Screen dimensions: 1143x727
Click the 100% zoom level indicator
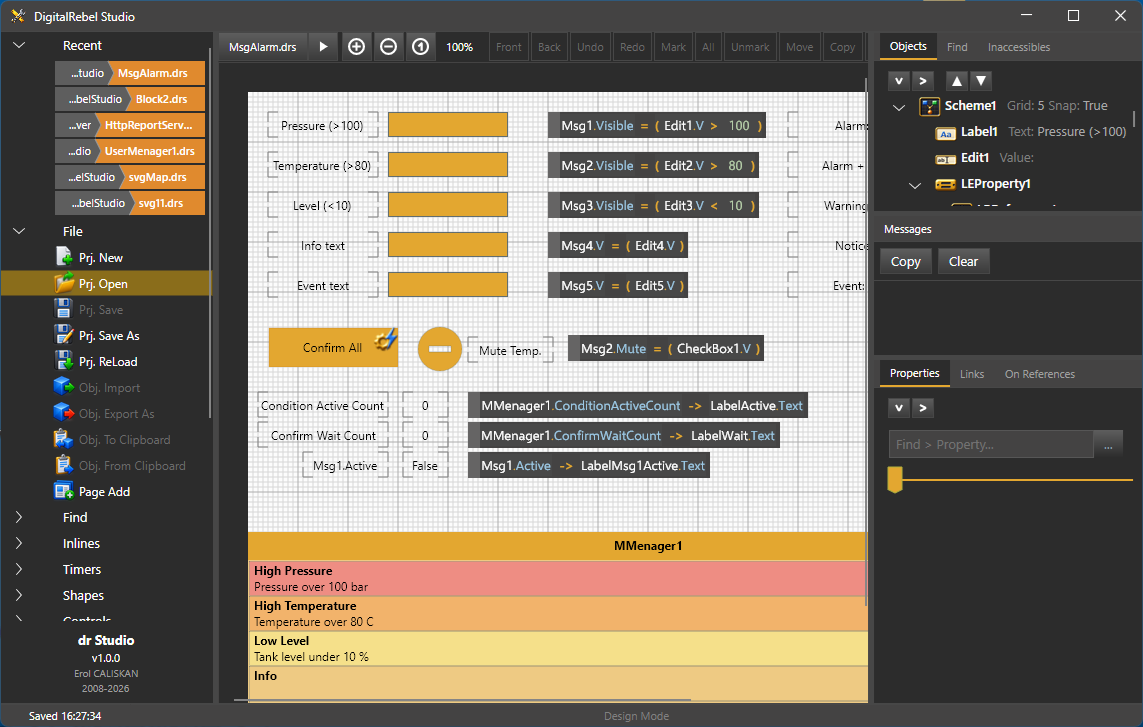point(459,47)
